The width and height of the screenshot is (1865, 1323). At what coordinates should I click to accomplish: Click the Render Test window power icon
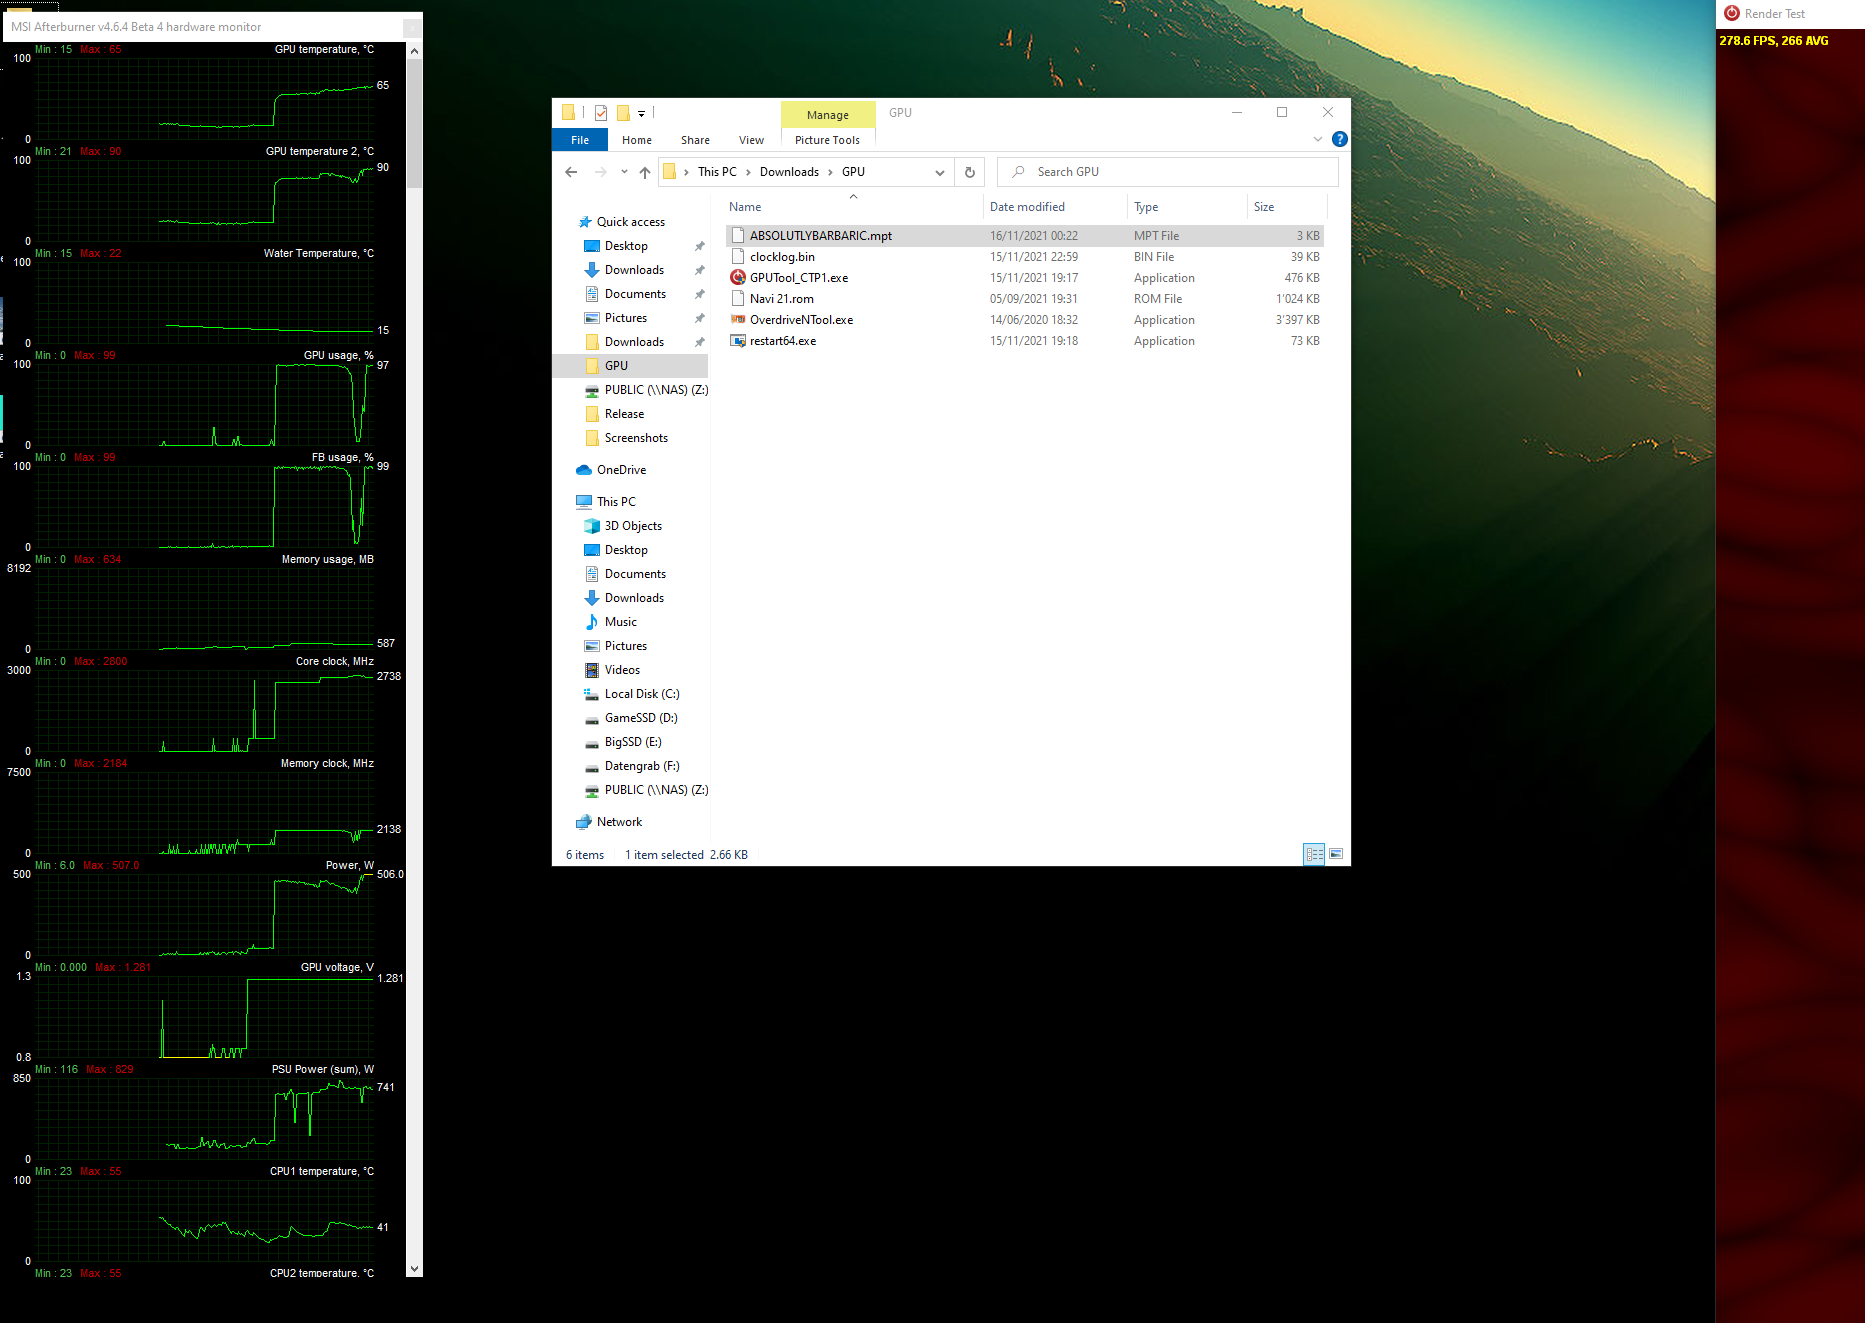1732,13
